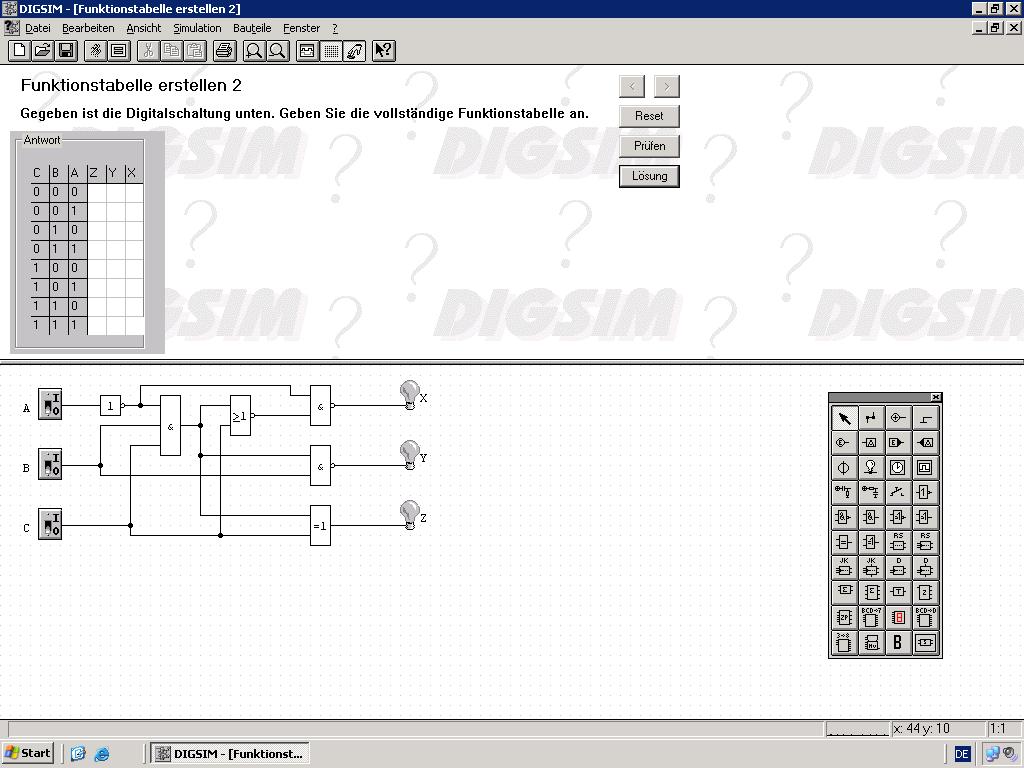Image resolution: width=1024 pixels, height=768 pixels.
Task: Pick the first D flip-flop component
Action: tap(897, 567)
